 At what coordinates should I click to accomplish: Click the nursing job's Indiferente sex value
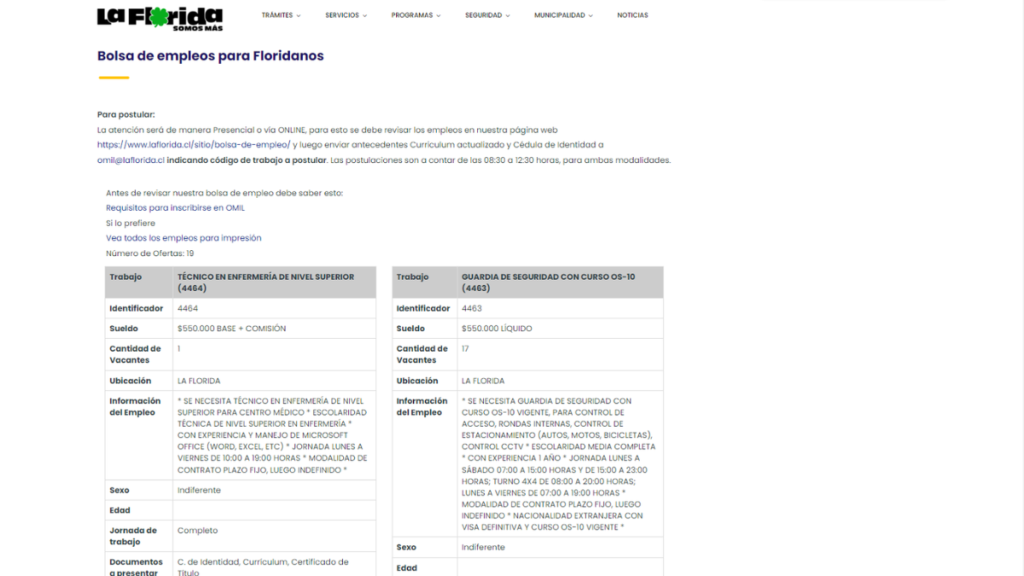tap(199, 490)
